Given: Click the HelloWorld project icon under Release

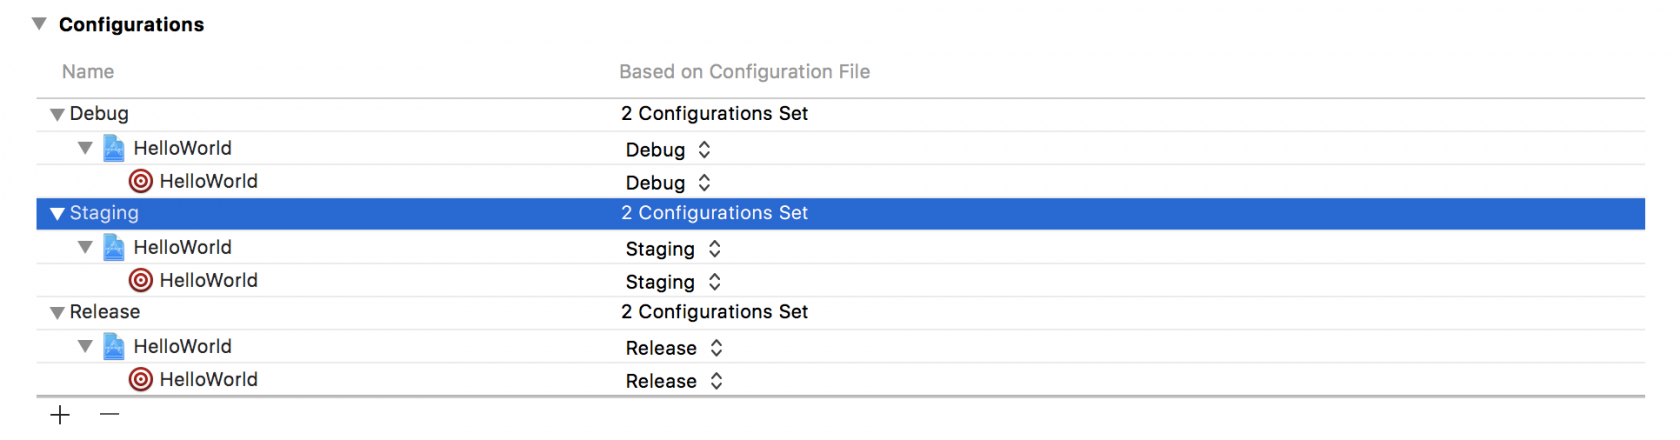Looking at the screenshot, I should click(114, 347).
